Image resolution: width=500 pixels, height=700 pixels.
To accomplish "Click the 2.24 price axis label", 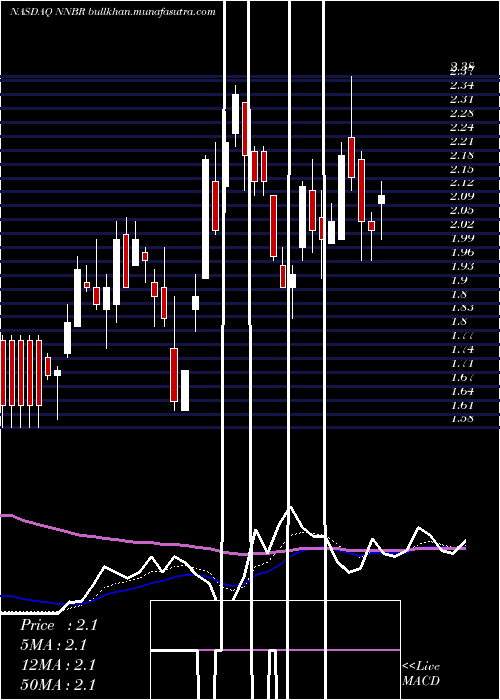I will click(462, 127).
